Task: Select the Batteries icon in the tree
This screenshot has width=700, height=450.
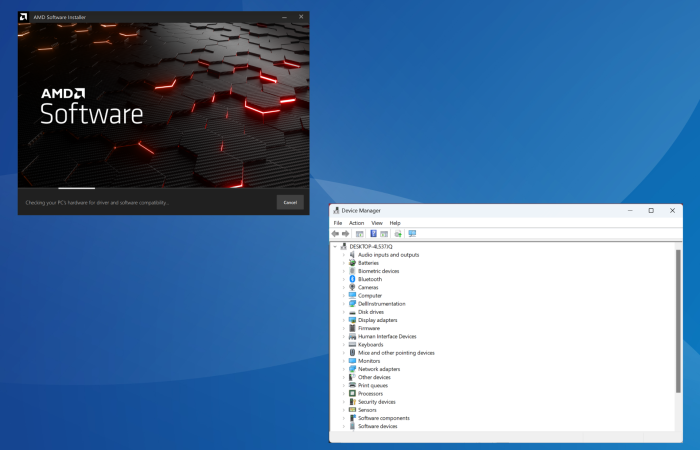Action: pyautogui.click(x=352, y=262)
